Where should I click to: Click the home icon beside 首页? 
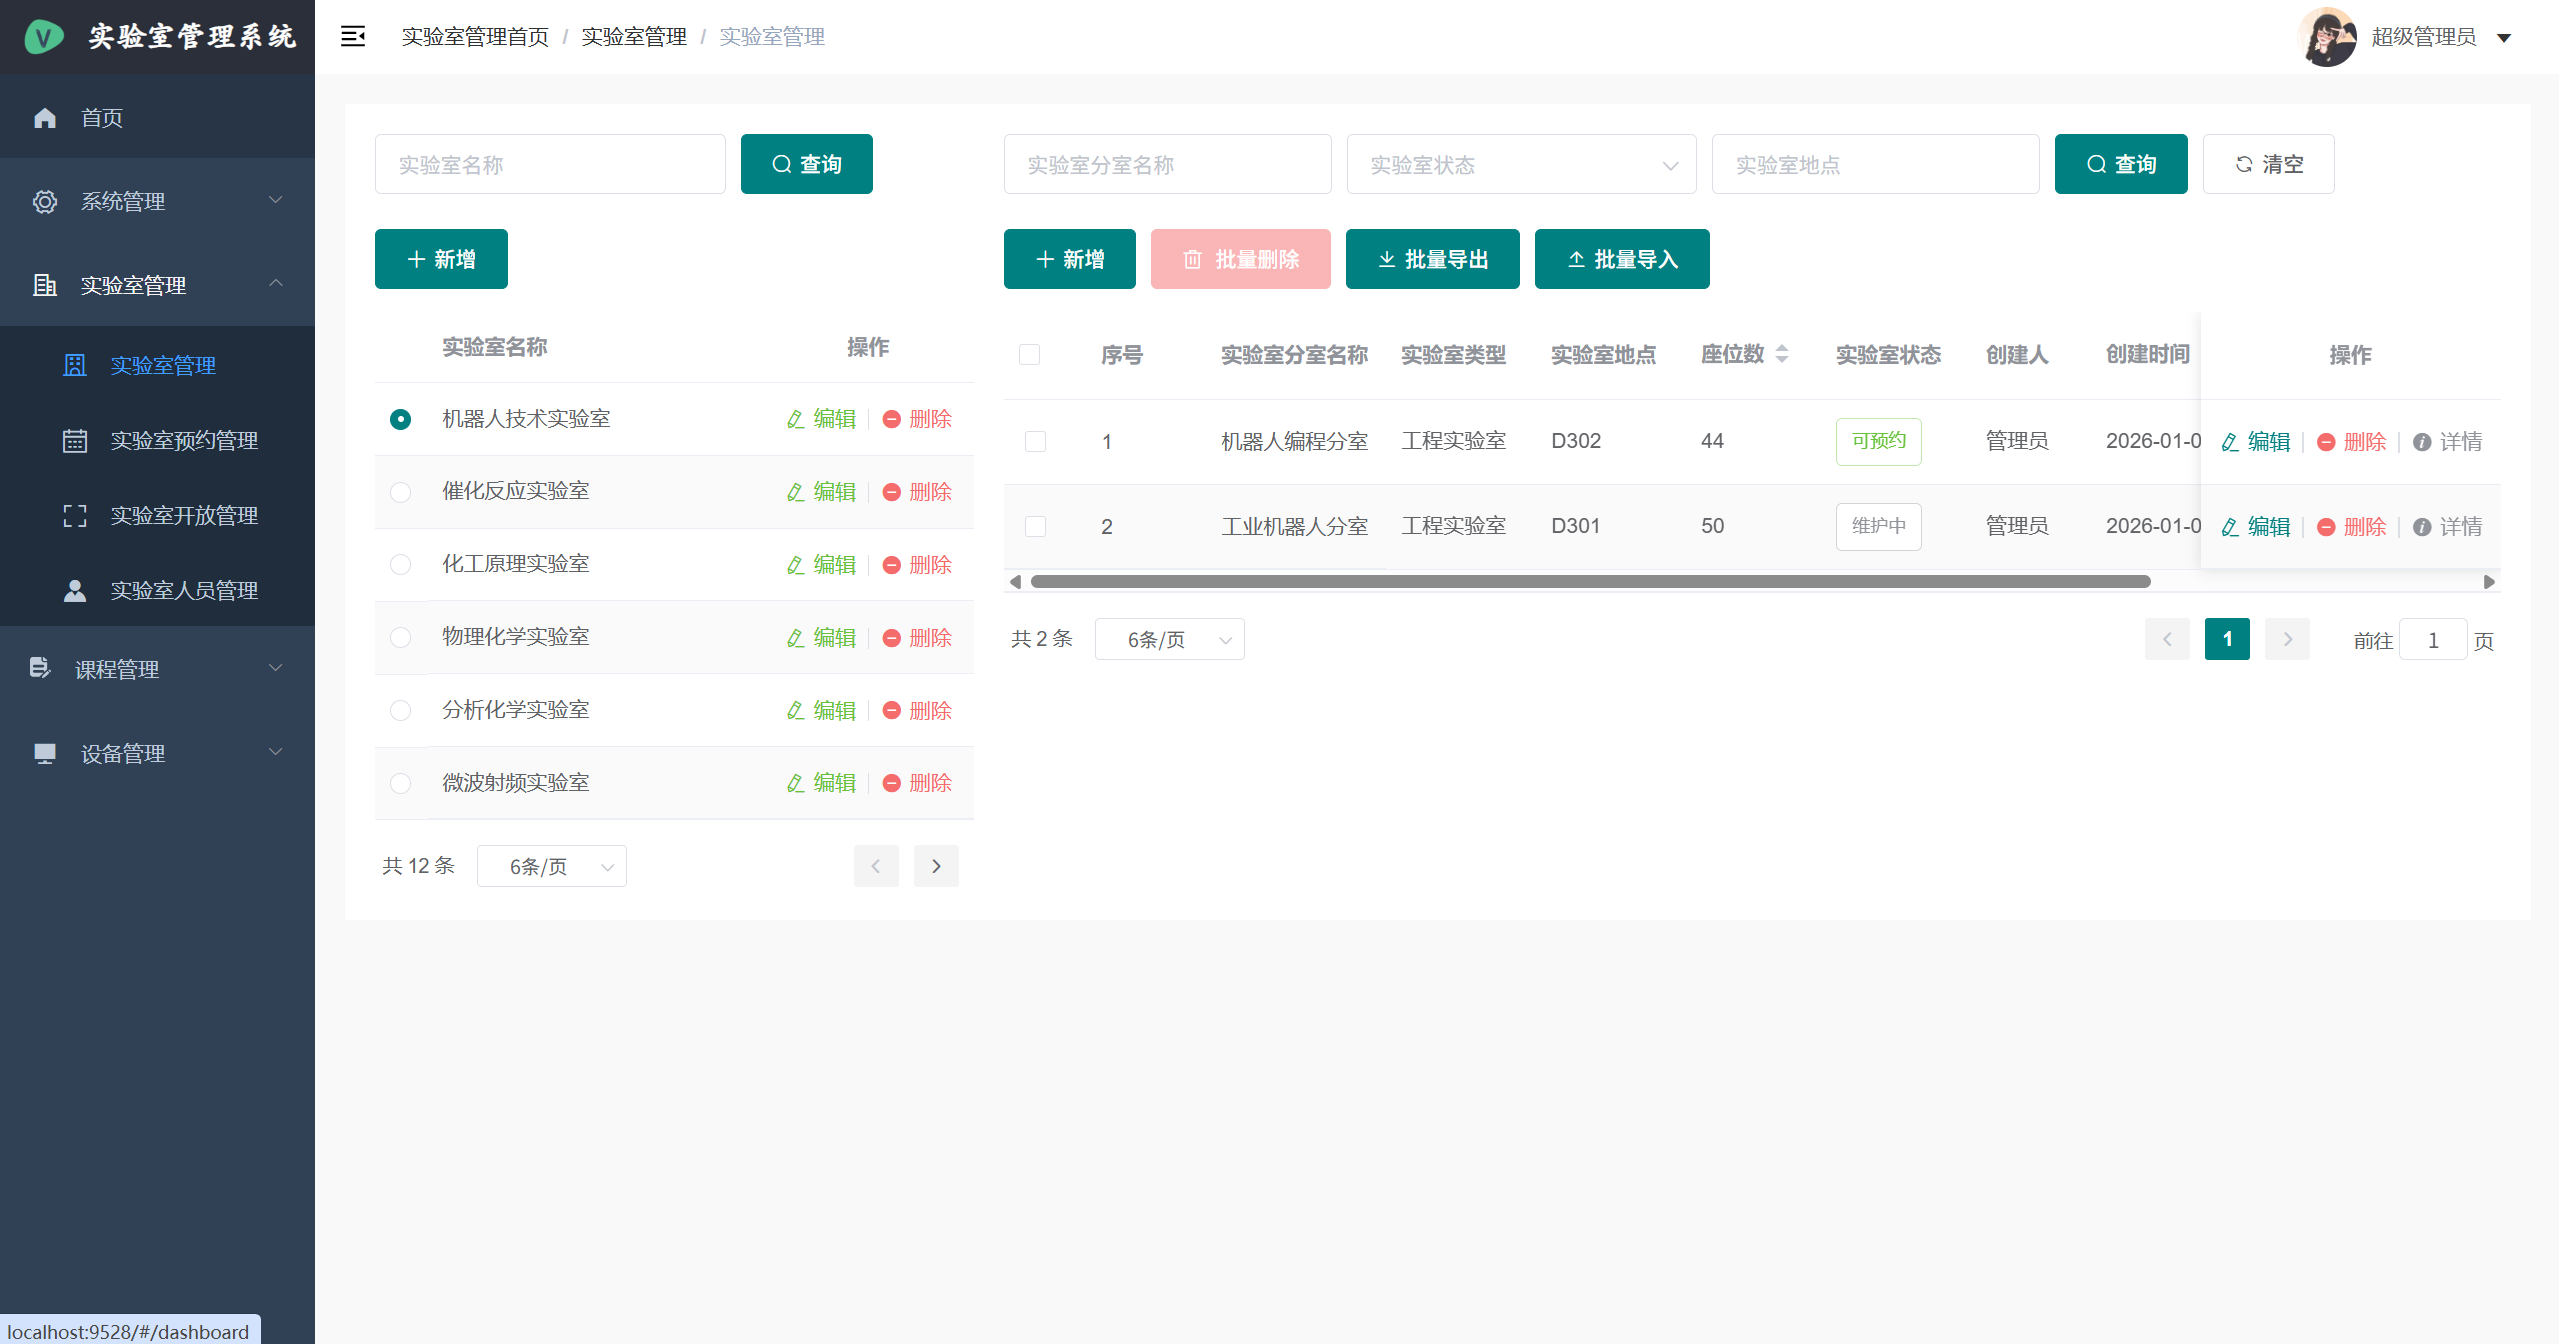click(45, 118)
